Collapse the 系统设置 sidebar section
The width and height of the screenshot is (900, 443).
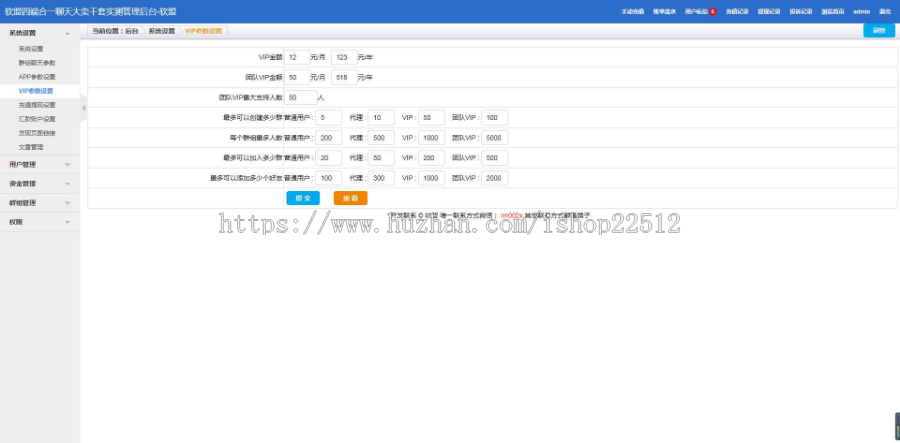tap(40, 33)
